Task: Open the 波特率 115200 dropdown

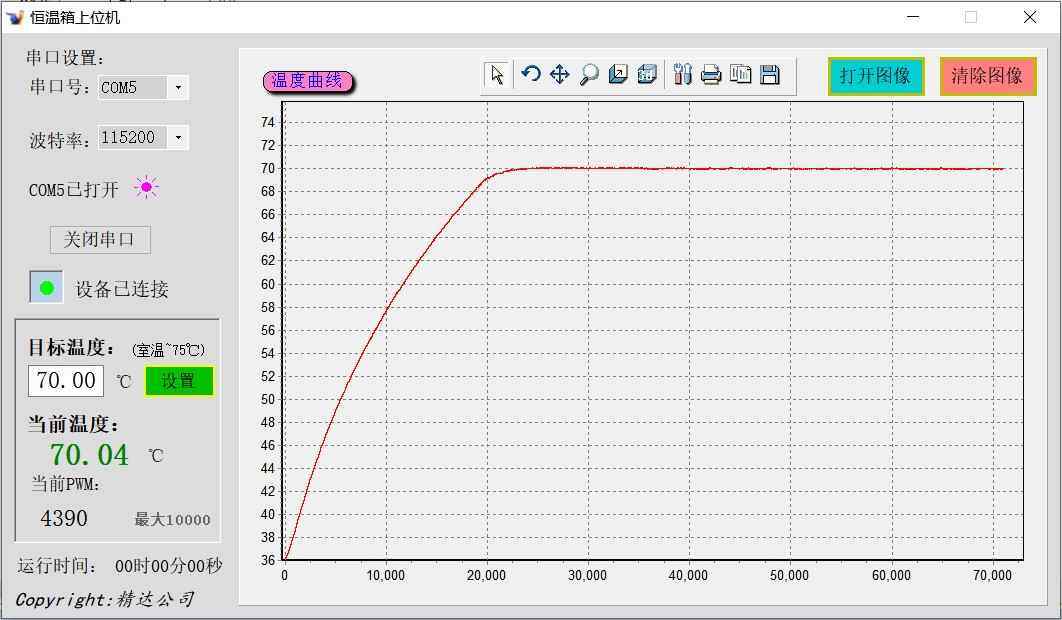Action: click(x=177, y=138)
